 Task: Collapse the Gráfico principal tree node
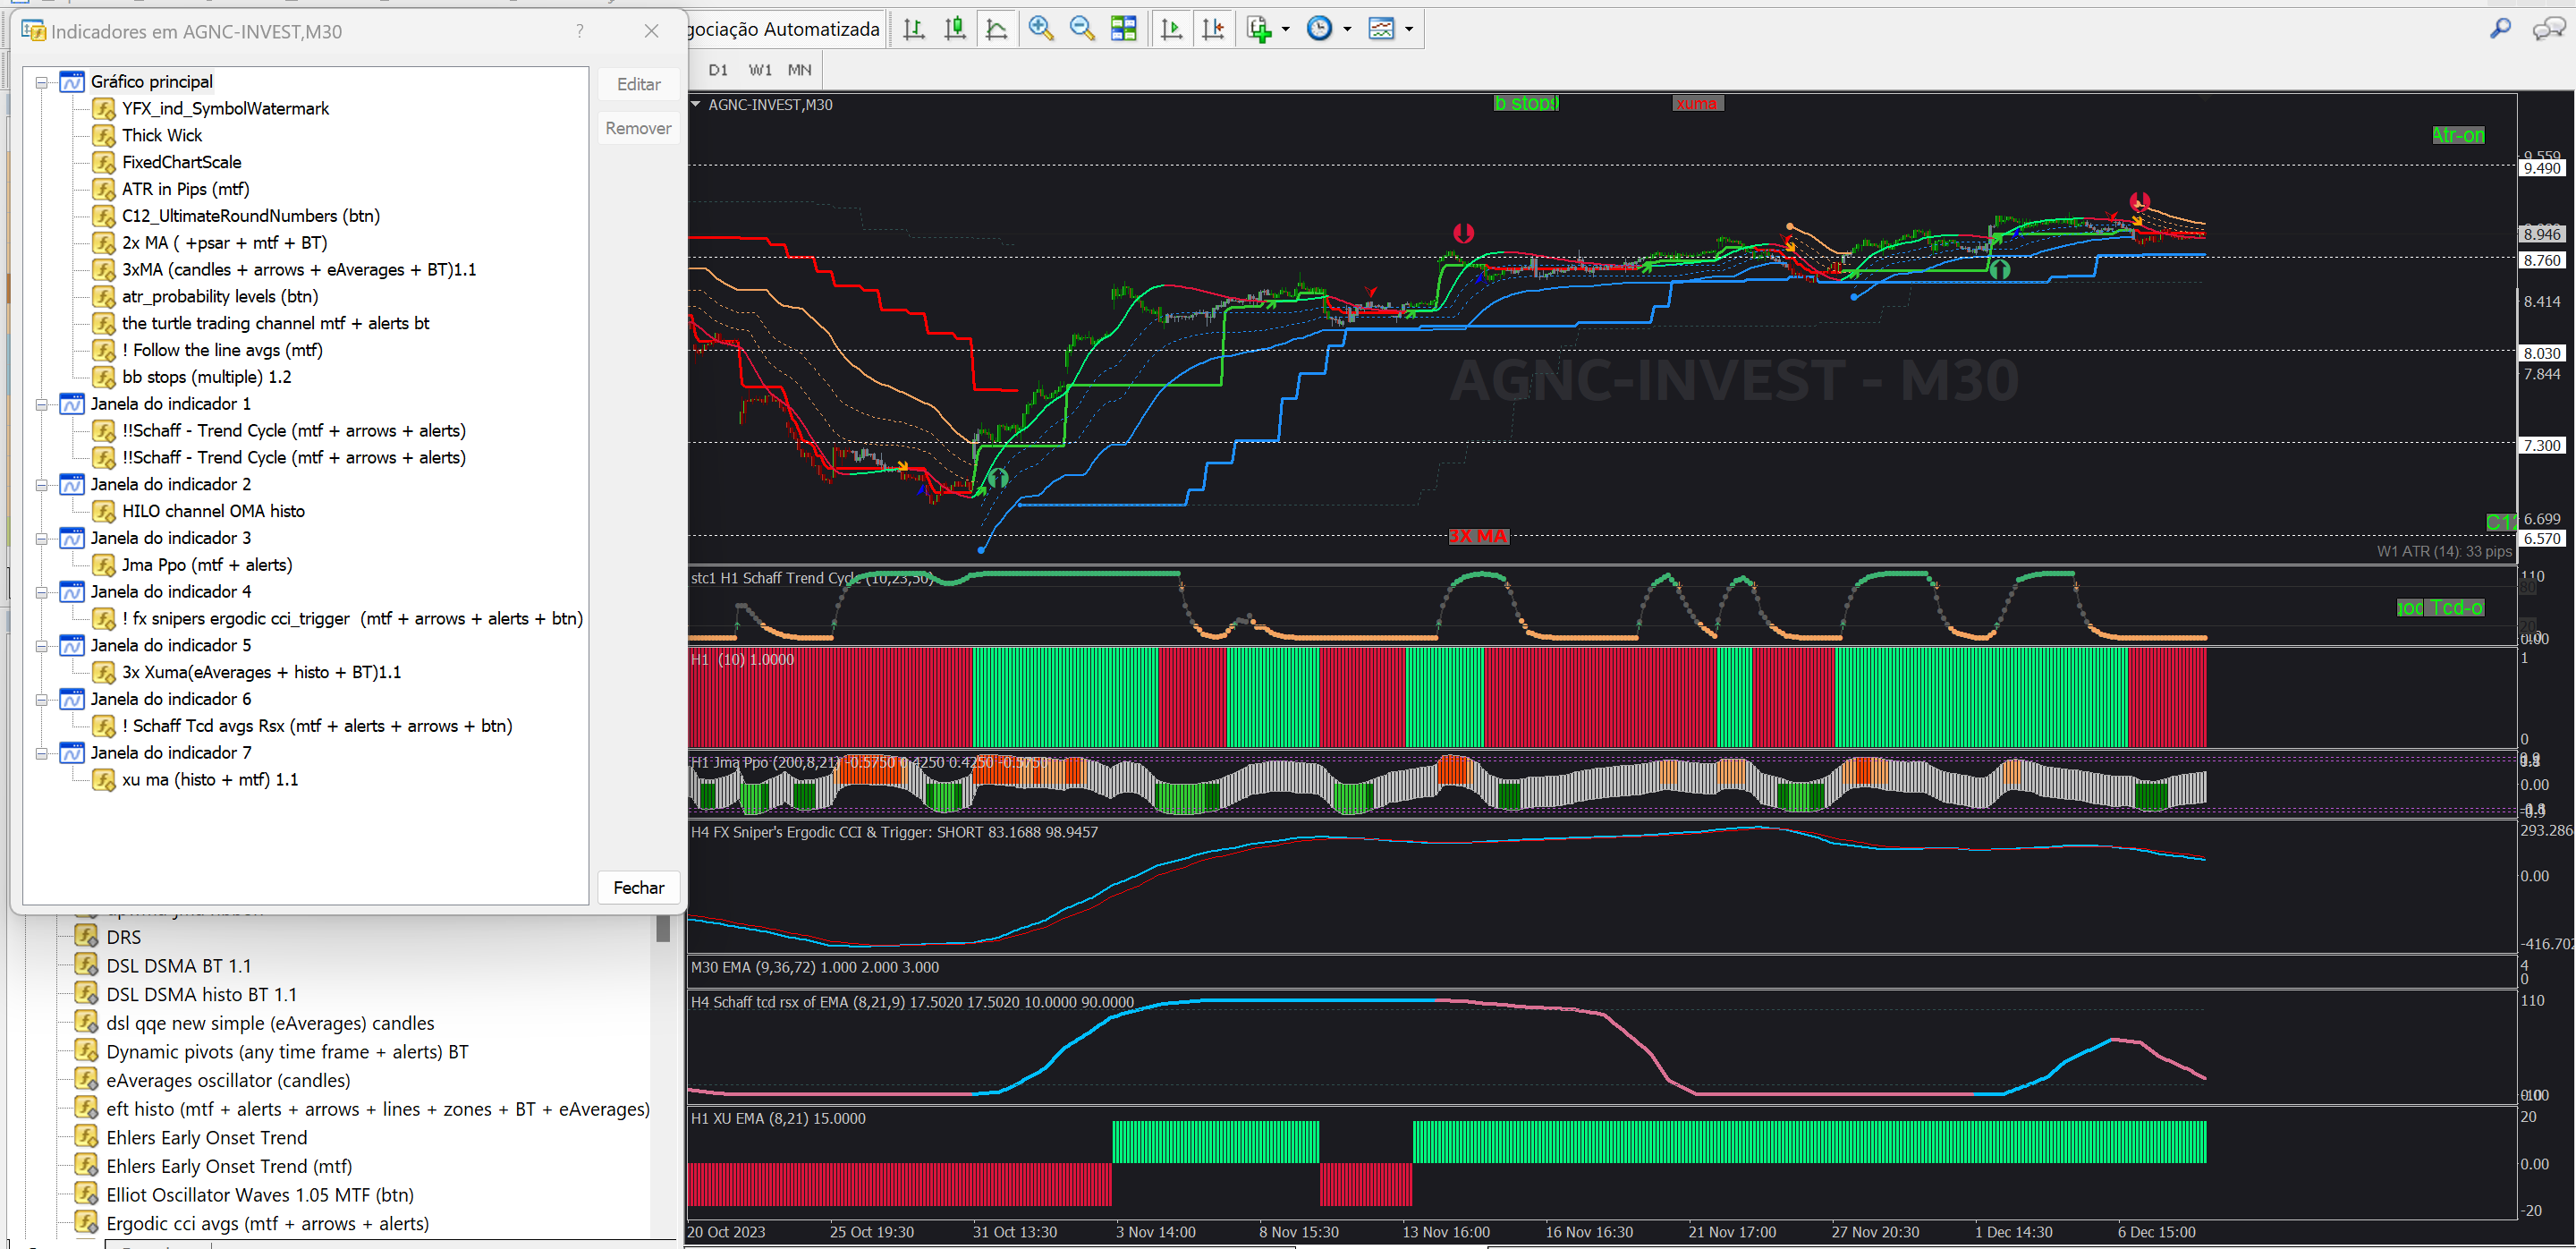tap(42, 82)
